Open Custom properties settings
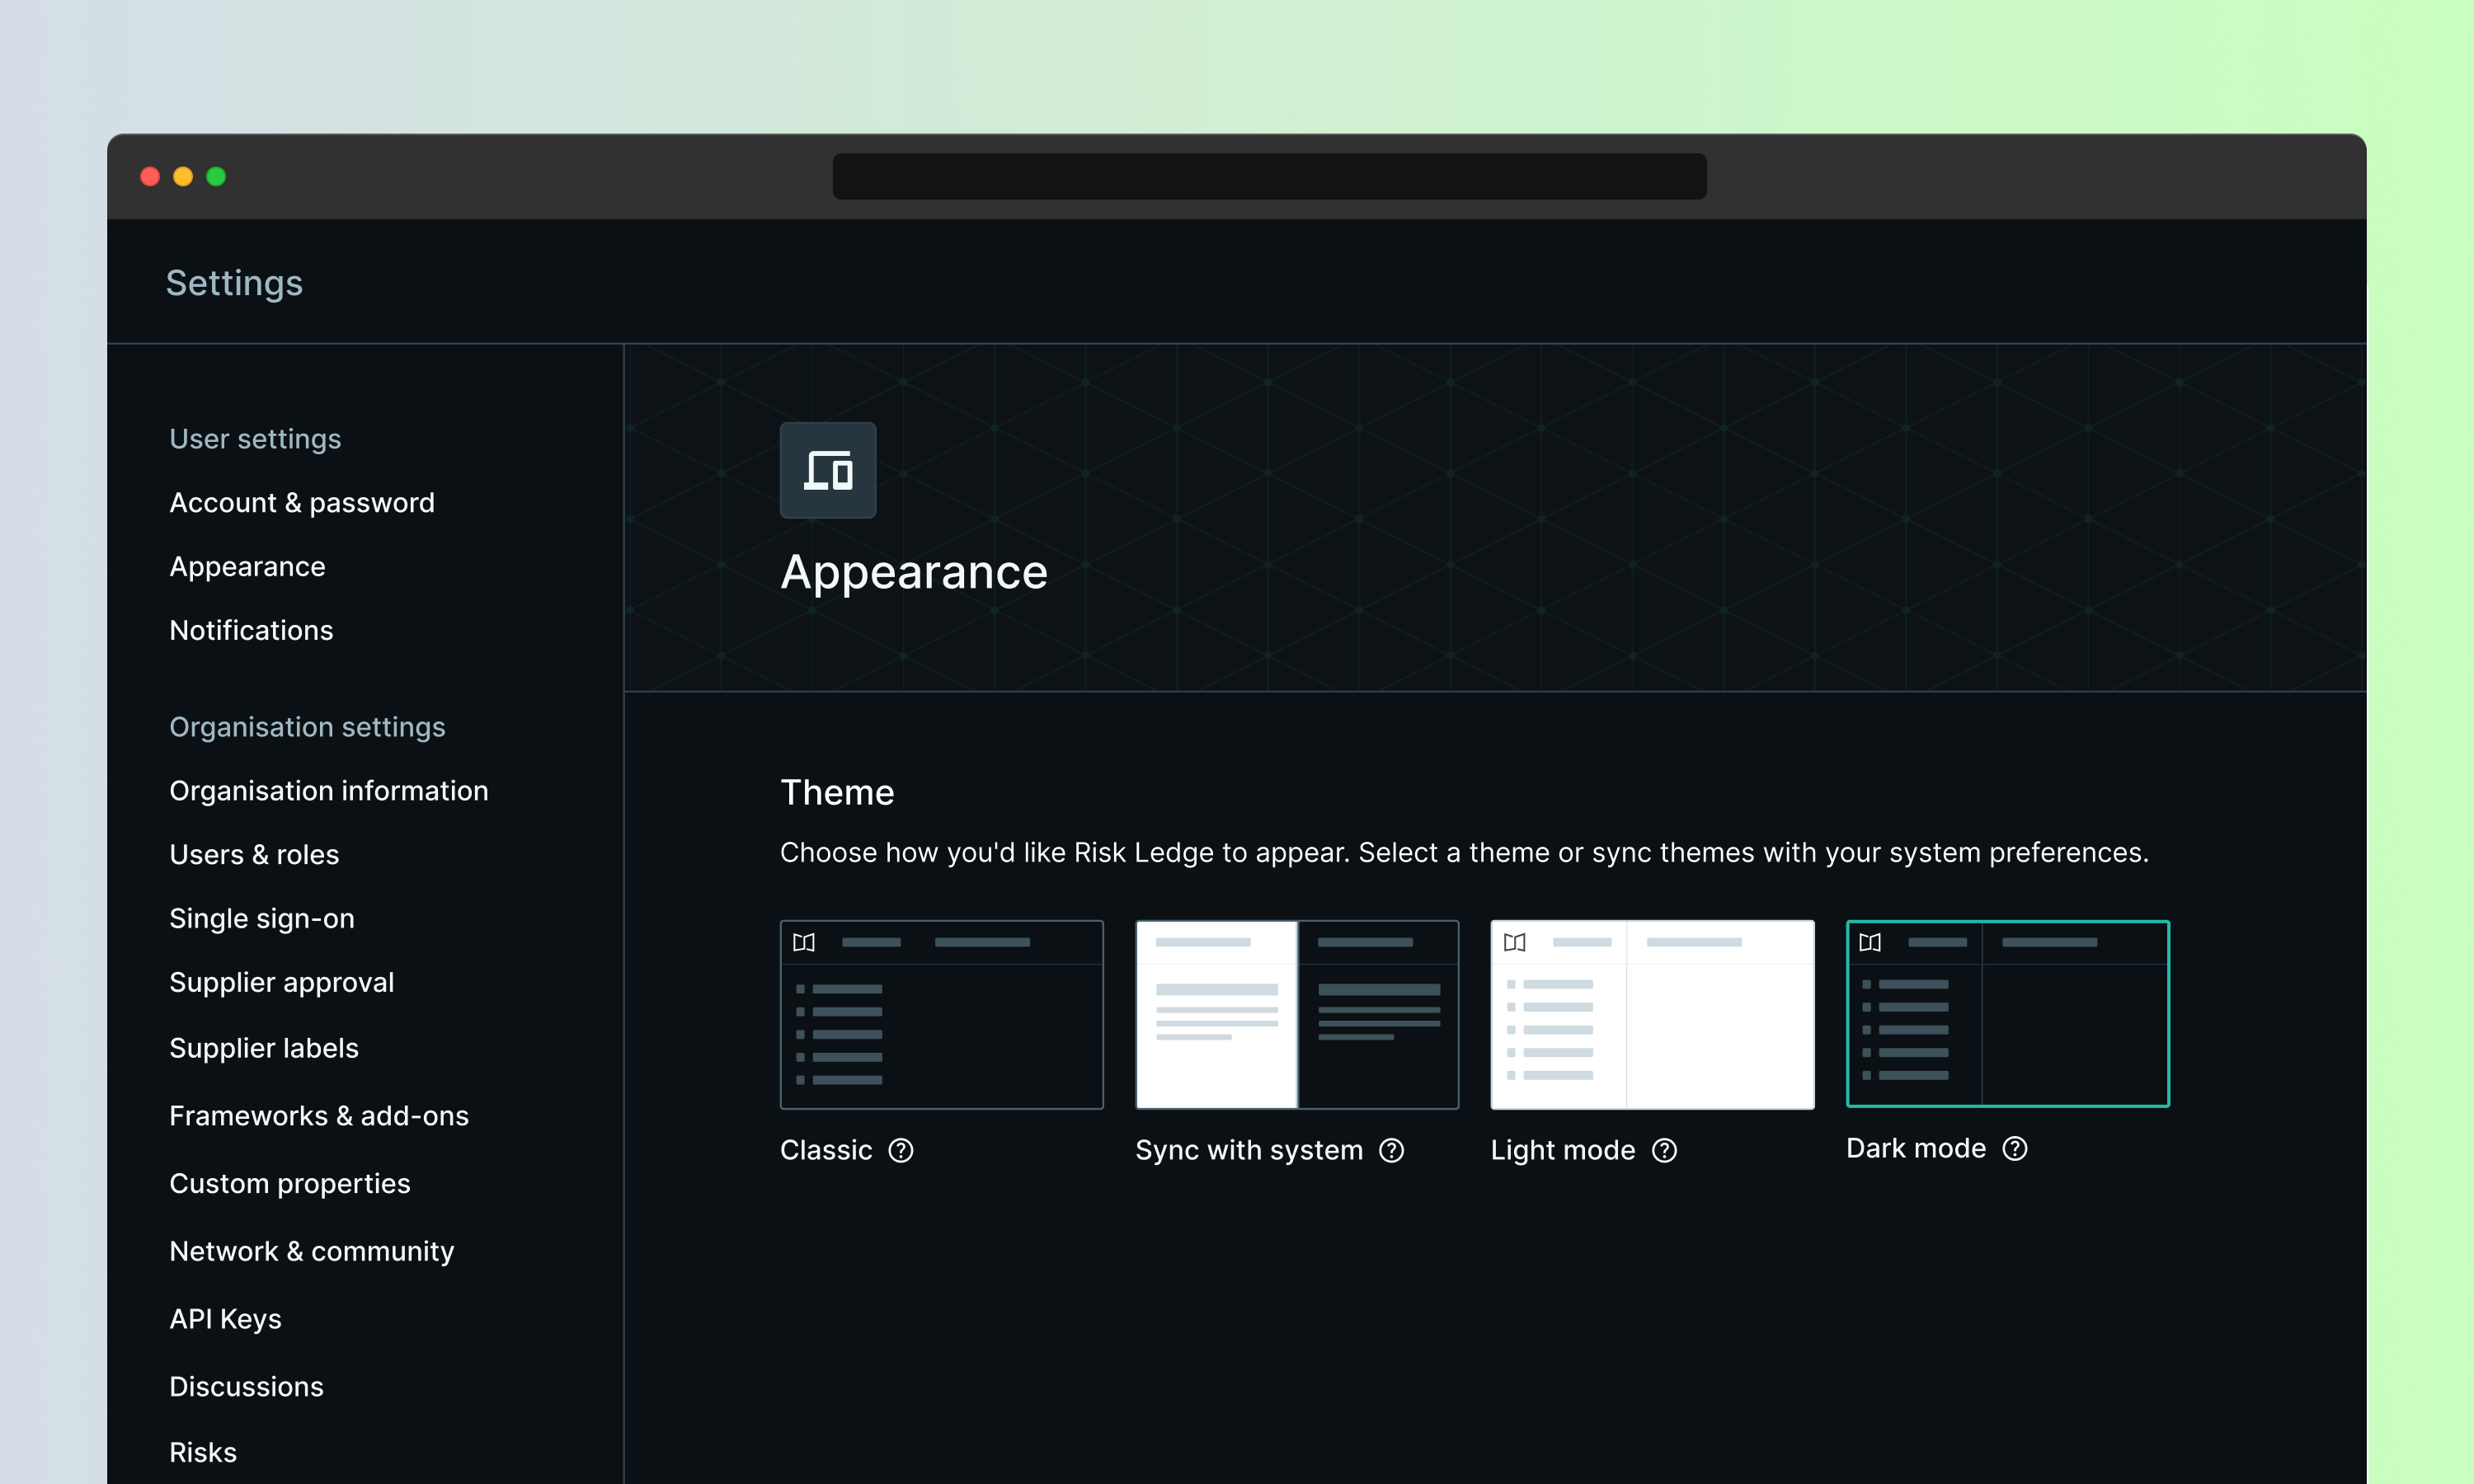This screenshot has width=2474, height=1484. 290,1183
